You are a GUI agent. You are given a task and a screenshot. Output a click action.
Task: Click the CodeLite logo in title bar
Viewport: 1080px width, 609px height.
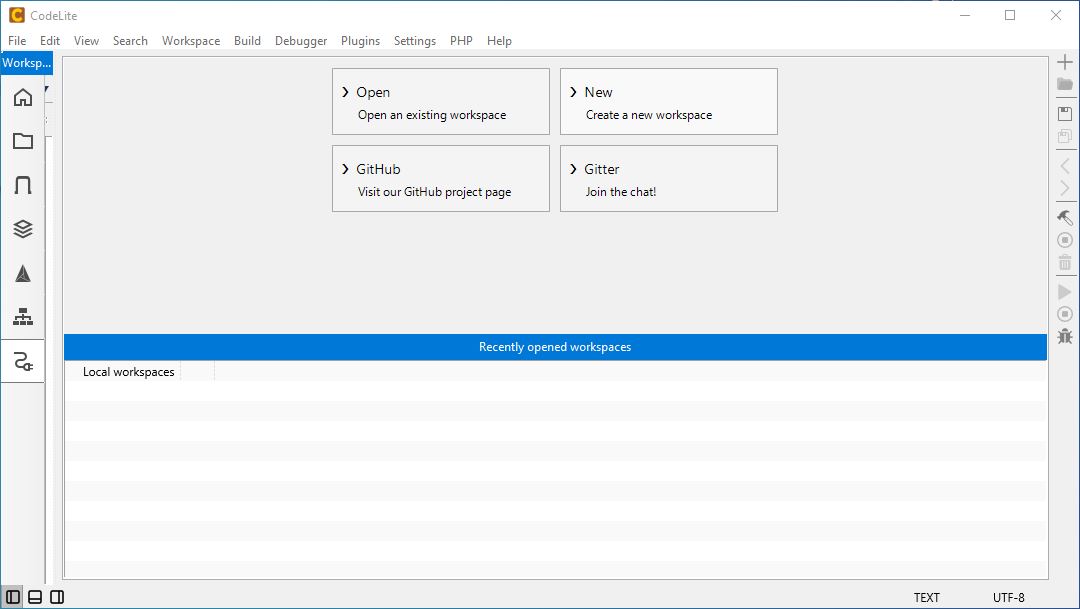(17, 15)
